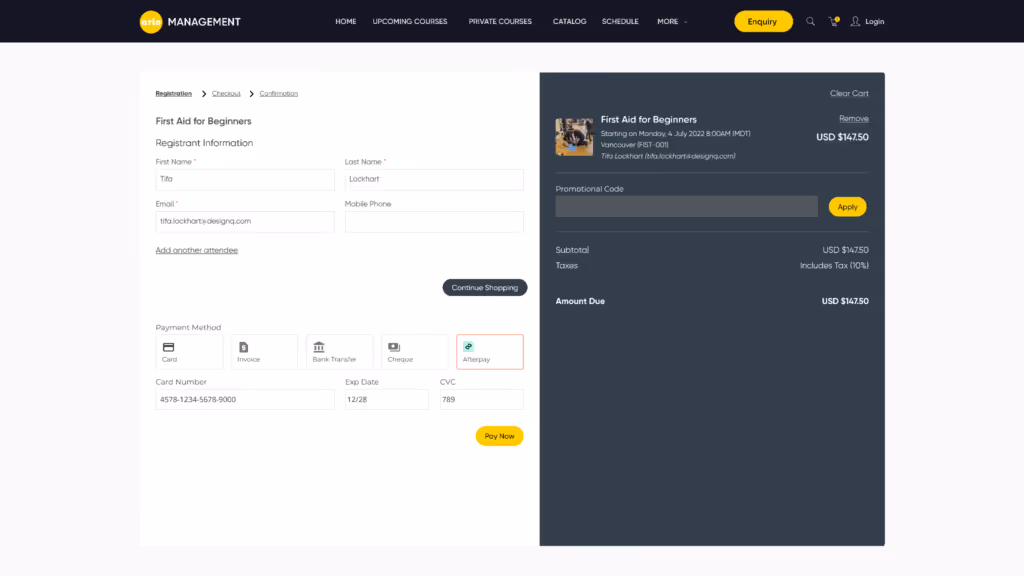Click Add another attendee link
The image size is (1024, 576).
click(197, 250)
